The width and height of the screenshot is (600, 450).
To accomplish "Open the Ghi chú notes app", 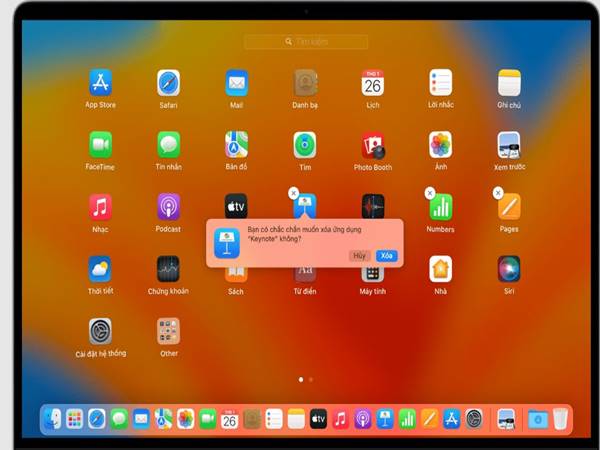I will click(x=509, y=83).
